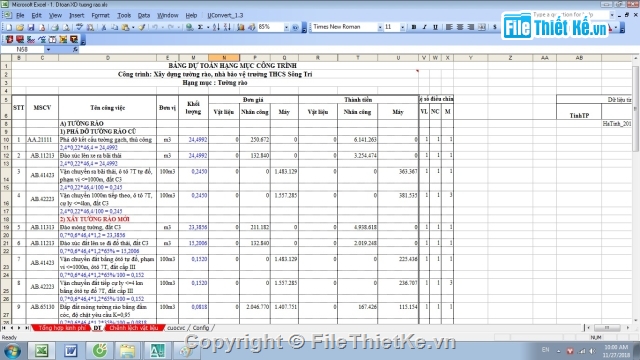Open the Chart Wizard icon

pyautogui.click(x=241, y=27)
